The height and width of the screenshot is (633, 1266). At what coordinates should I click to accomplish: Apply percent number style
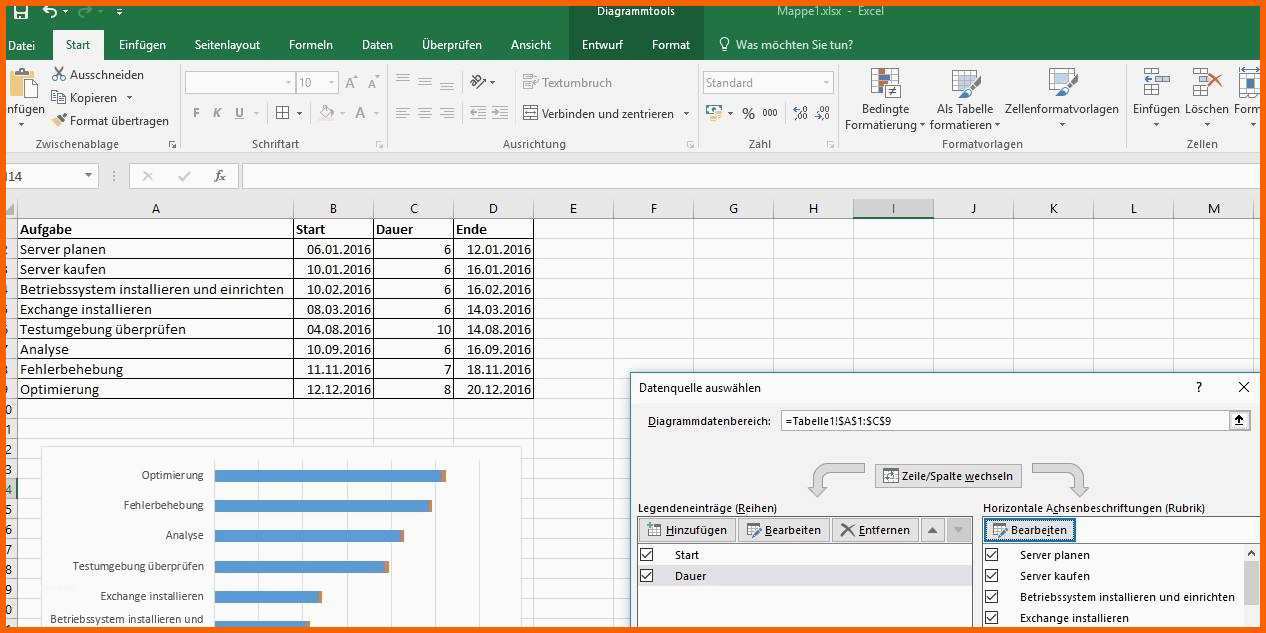coord(748,114)
